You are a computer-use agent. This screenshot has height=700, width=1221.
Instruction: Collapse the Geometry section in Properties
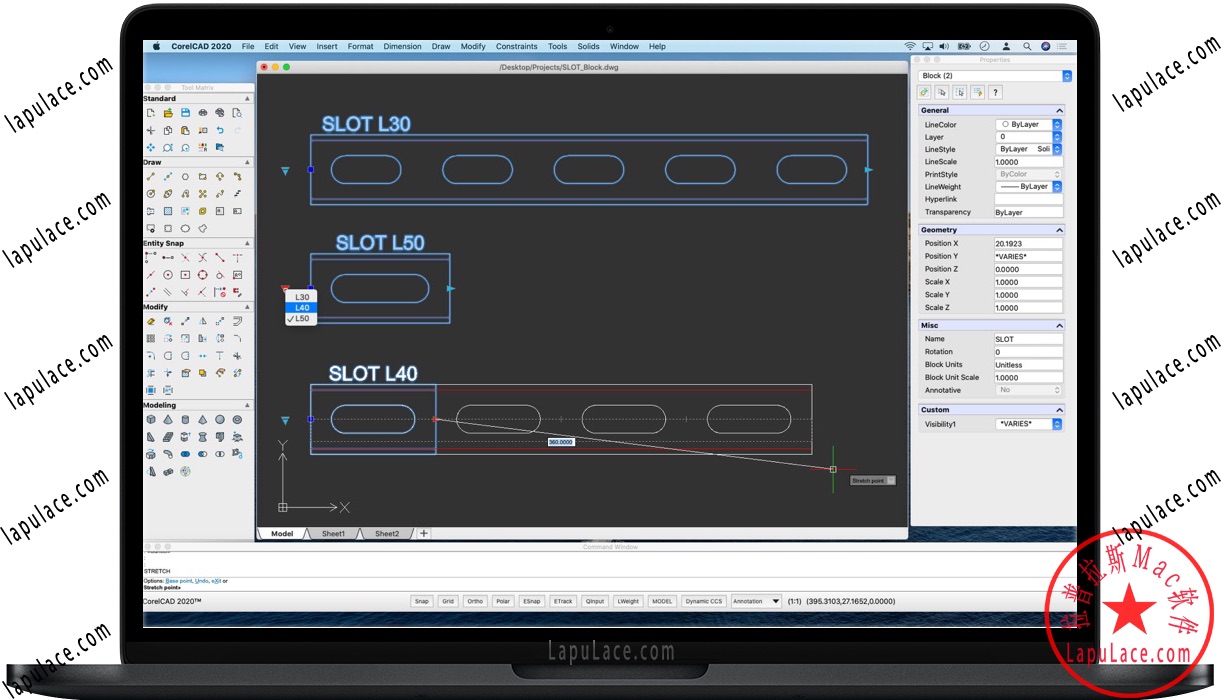coord(1061,229)
